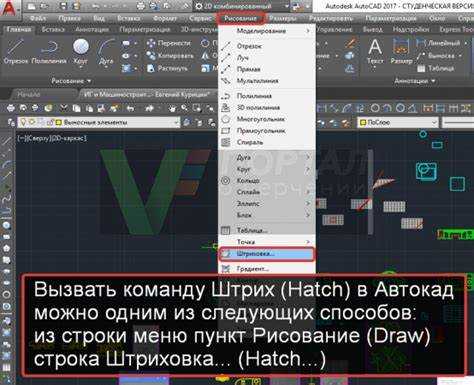The image size is (474, 385).
Task: Open the Вид menu
Action: pyautogui.click(x=99, y=18)
